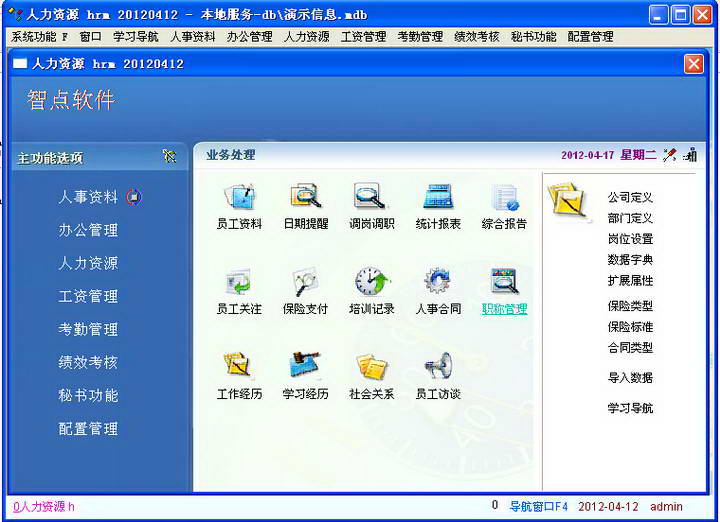Screen dimensions: 720x522
Task: Click the 扩展属性 link
Action: point(630,281)
